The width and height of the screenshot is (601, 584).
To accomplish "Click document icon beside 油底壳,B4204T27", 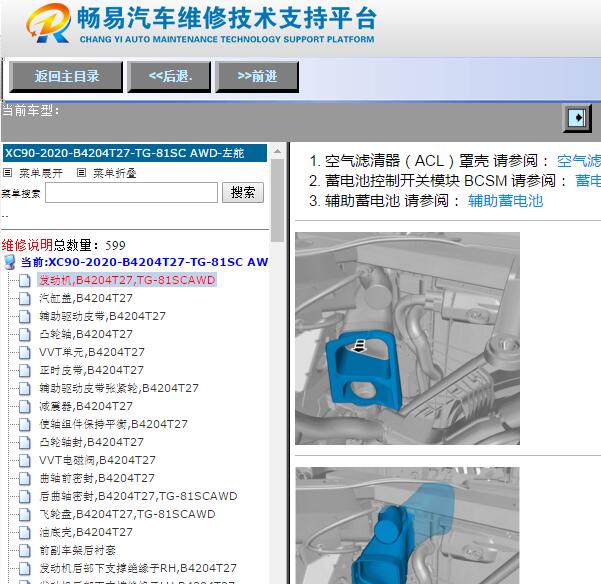I will (x=25, y=533).
